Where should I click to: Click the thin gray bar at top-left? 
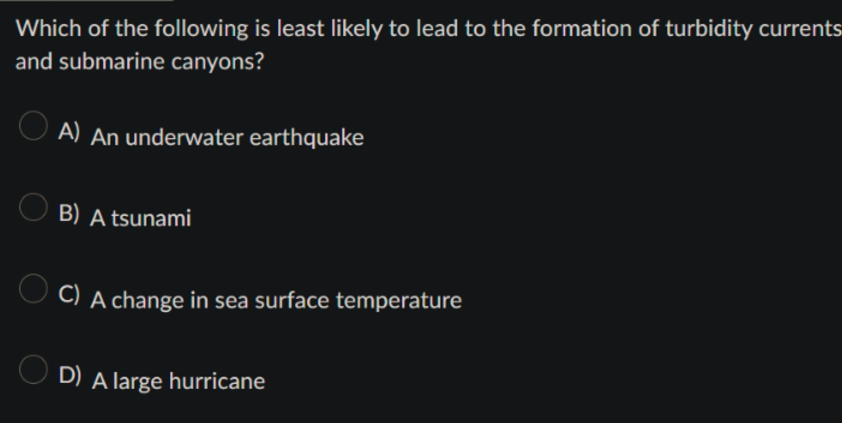point(86,1)
